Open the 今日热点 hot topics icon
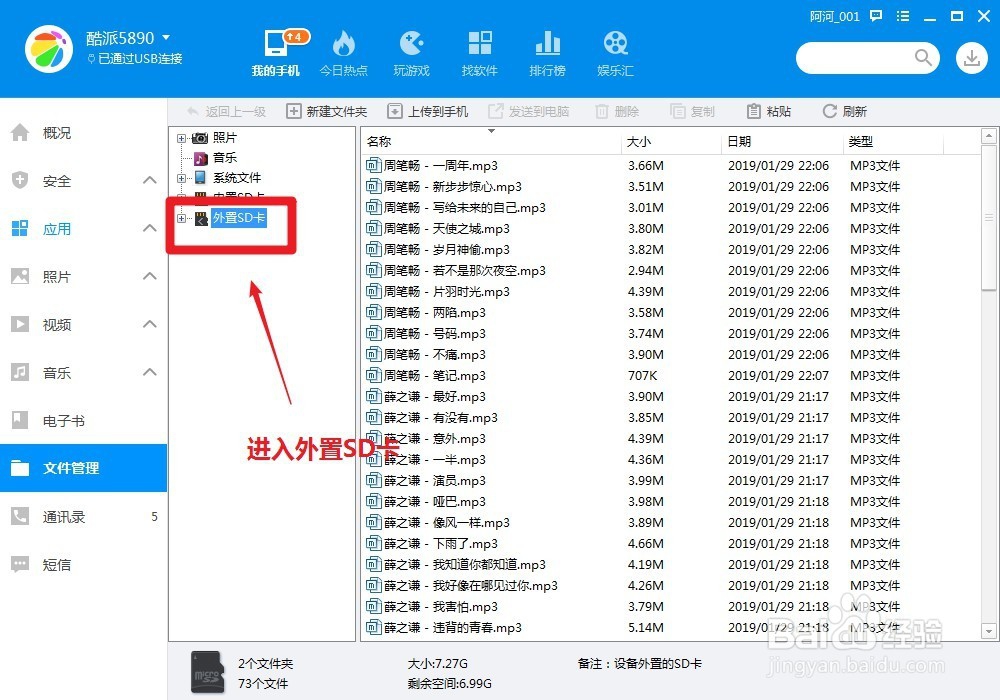Screen dimensions: 1000x700 (x=344, y=50)
